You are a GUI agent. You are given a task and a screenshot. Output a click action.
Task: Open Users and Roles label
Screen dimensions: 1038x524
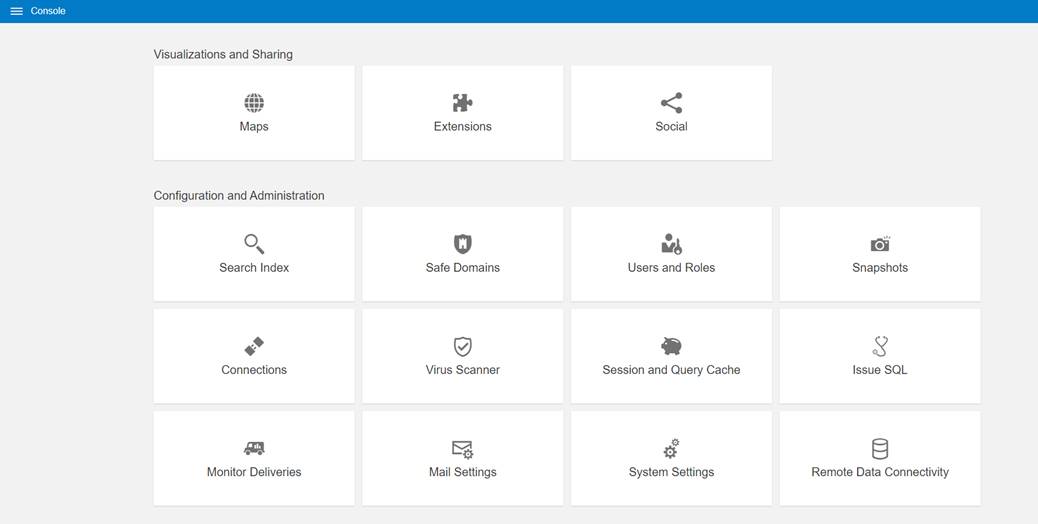[x=671, y=267]
